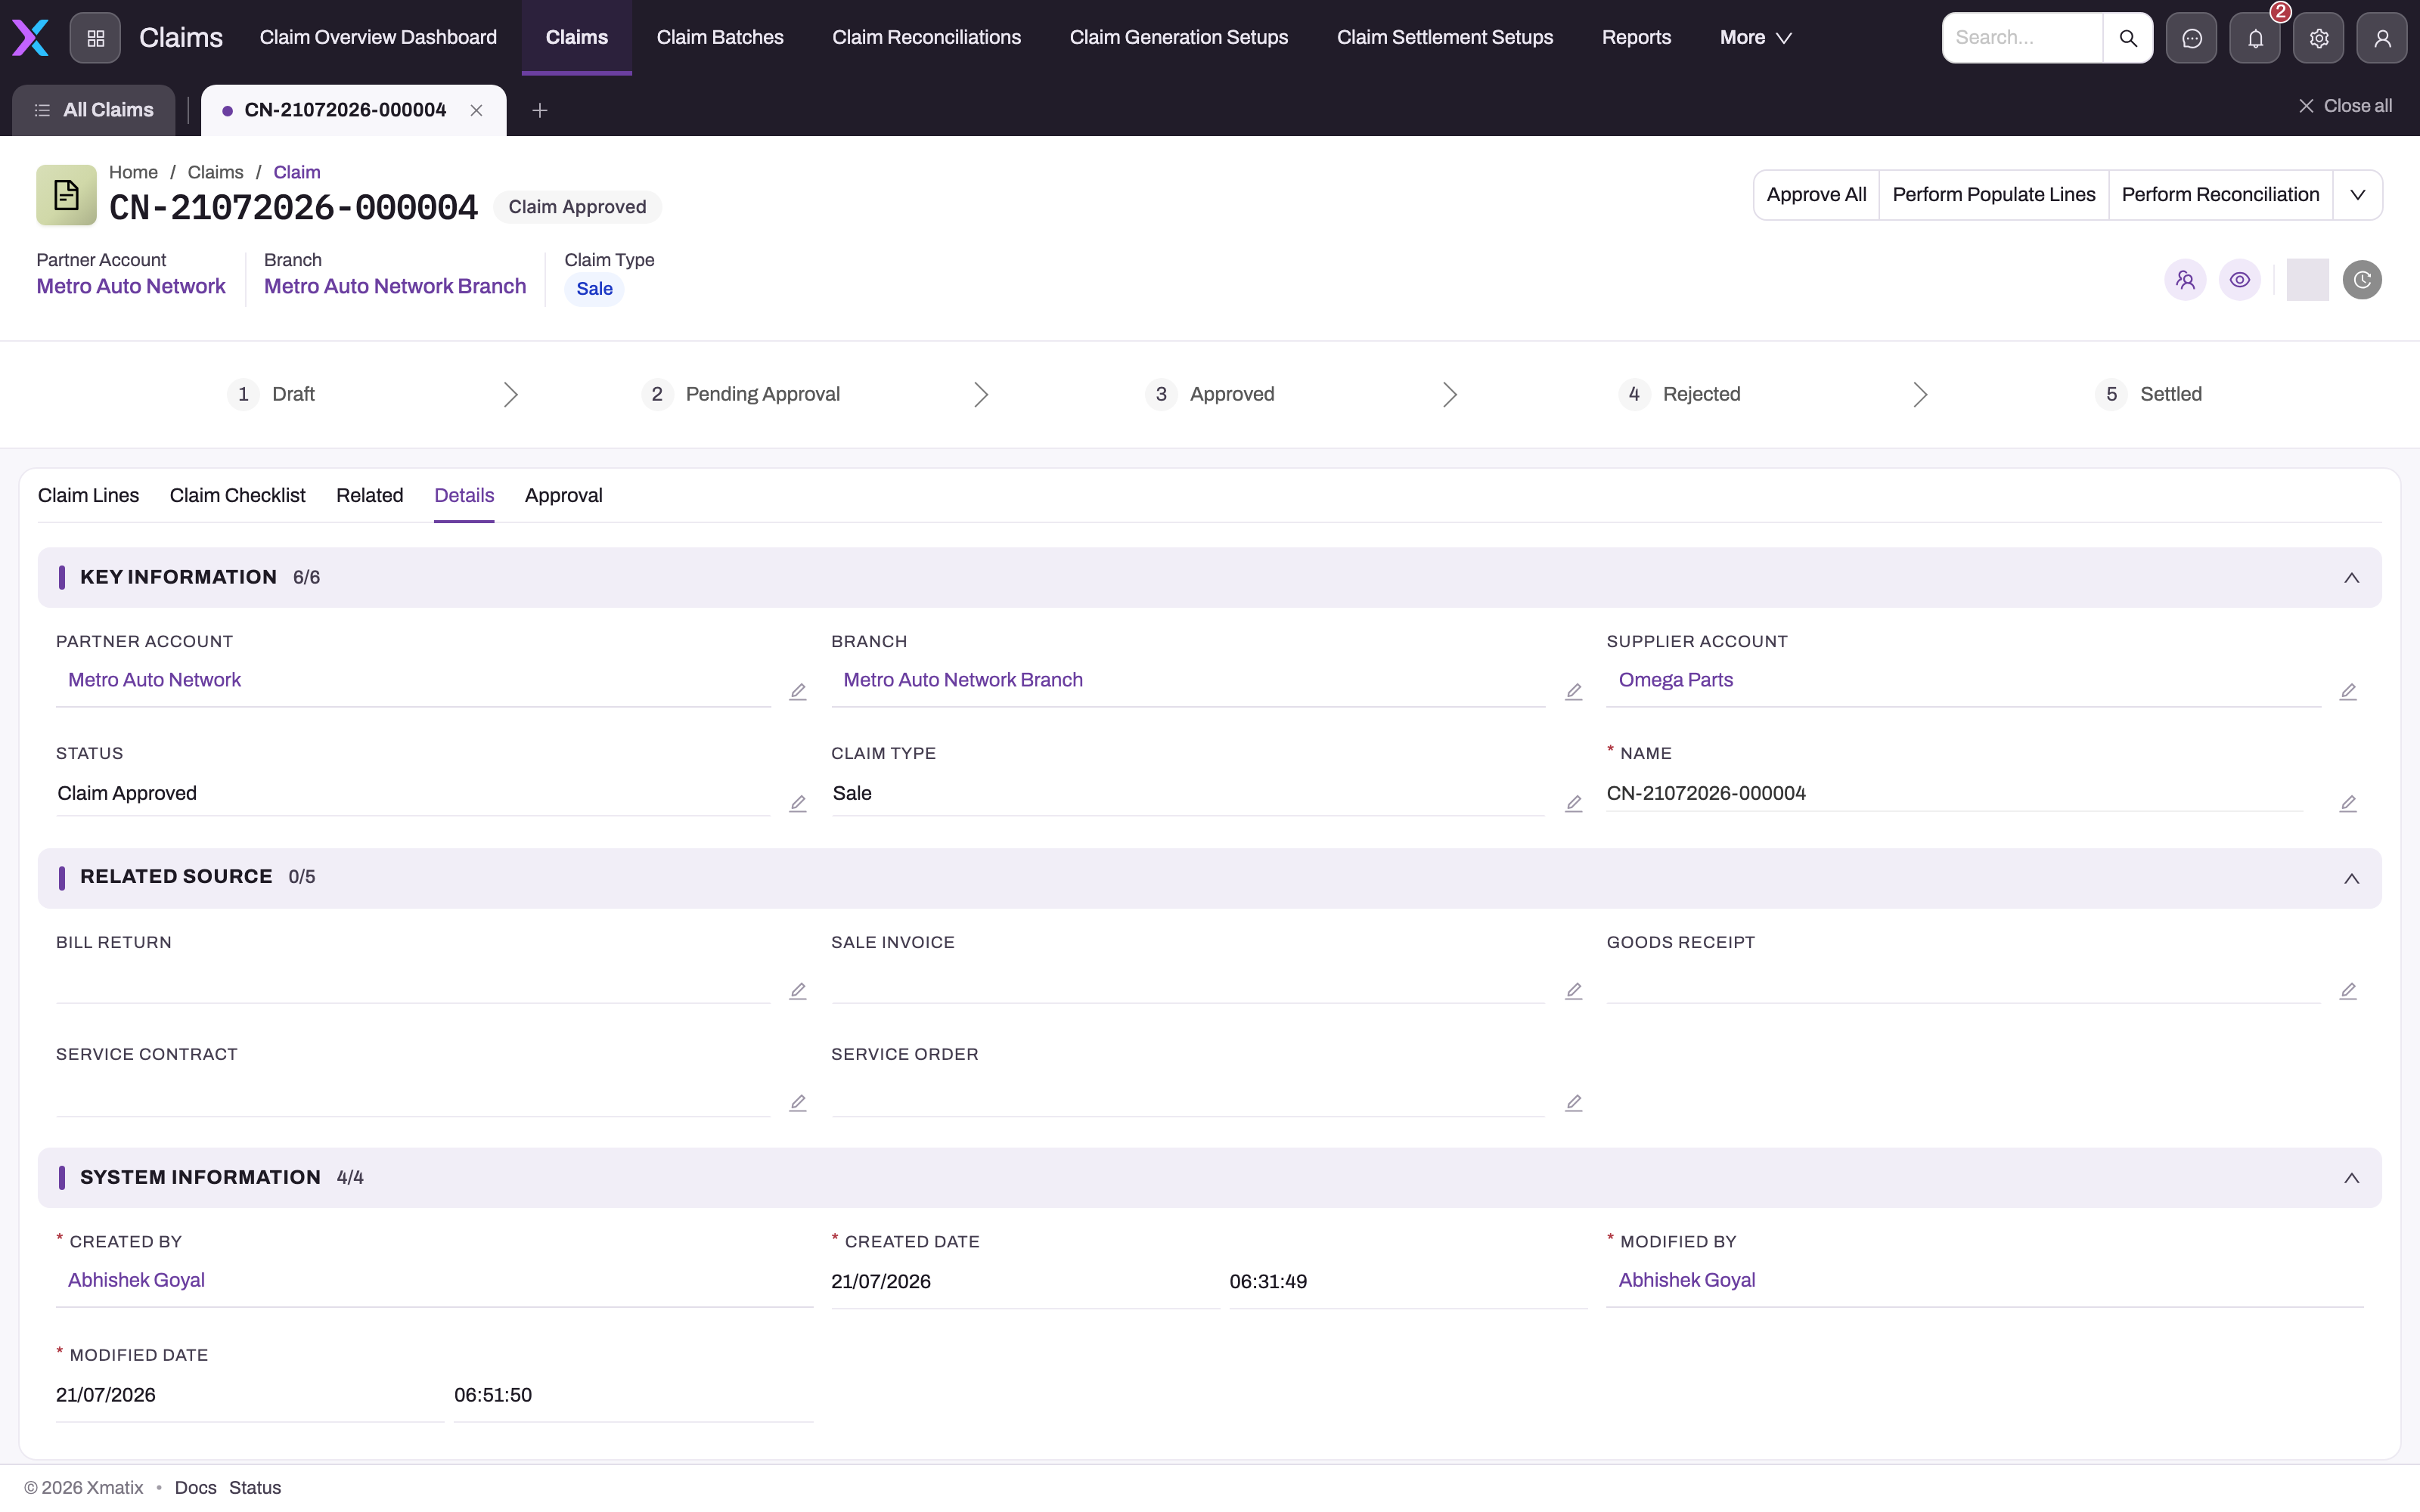Screen dimensions: 2420x1512
Task: Click the Xmatix logo icon
Action: click(30, 38)
